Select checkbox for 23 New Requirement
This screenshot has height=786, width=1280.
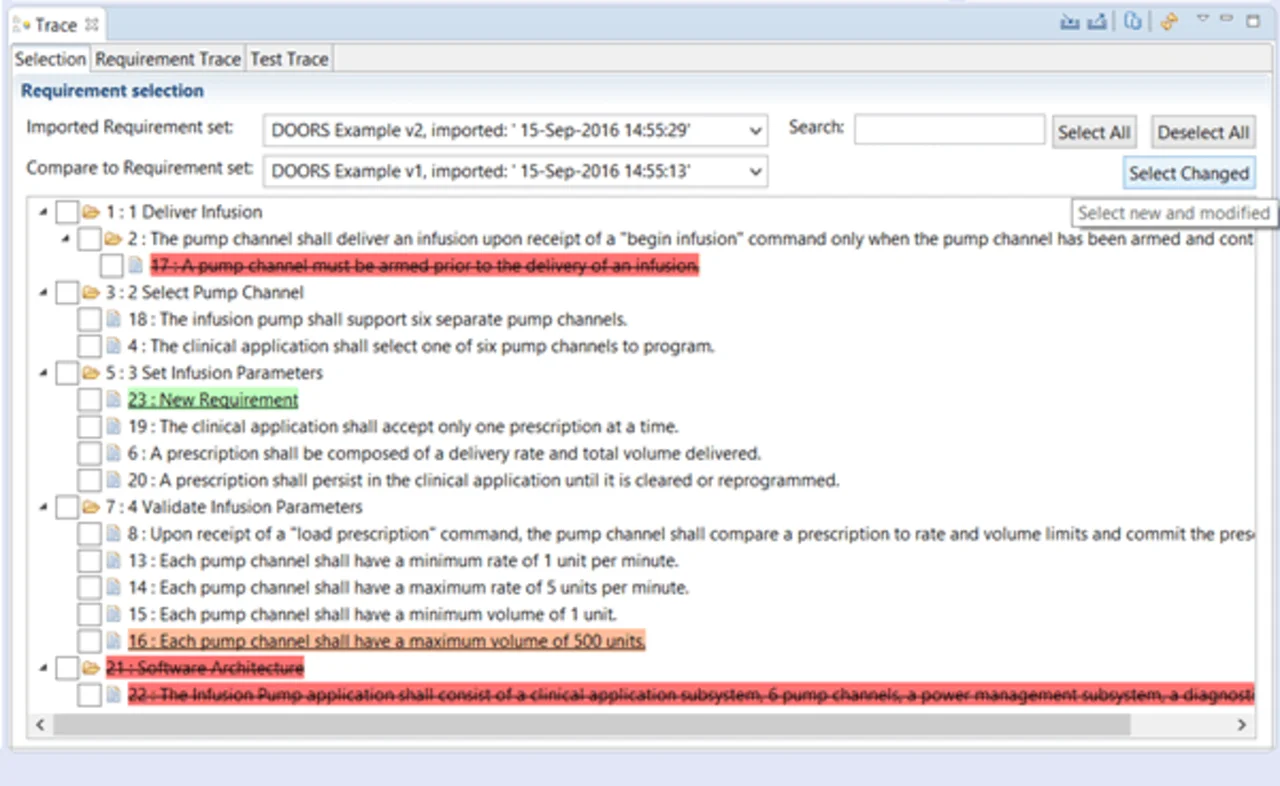click(89, 400)
